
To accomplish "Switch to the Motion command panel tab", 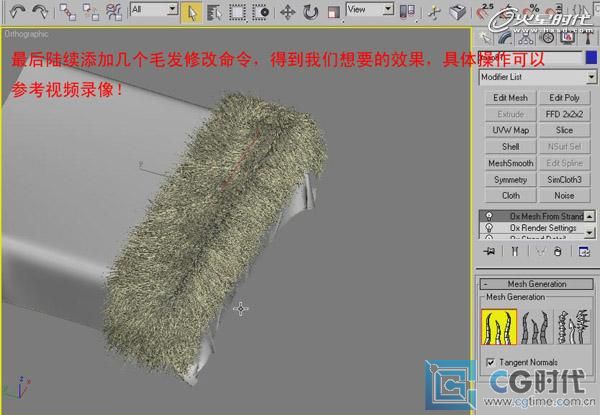I will click(x=548, y=37).
